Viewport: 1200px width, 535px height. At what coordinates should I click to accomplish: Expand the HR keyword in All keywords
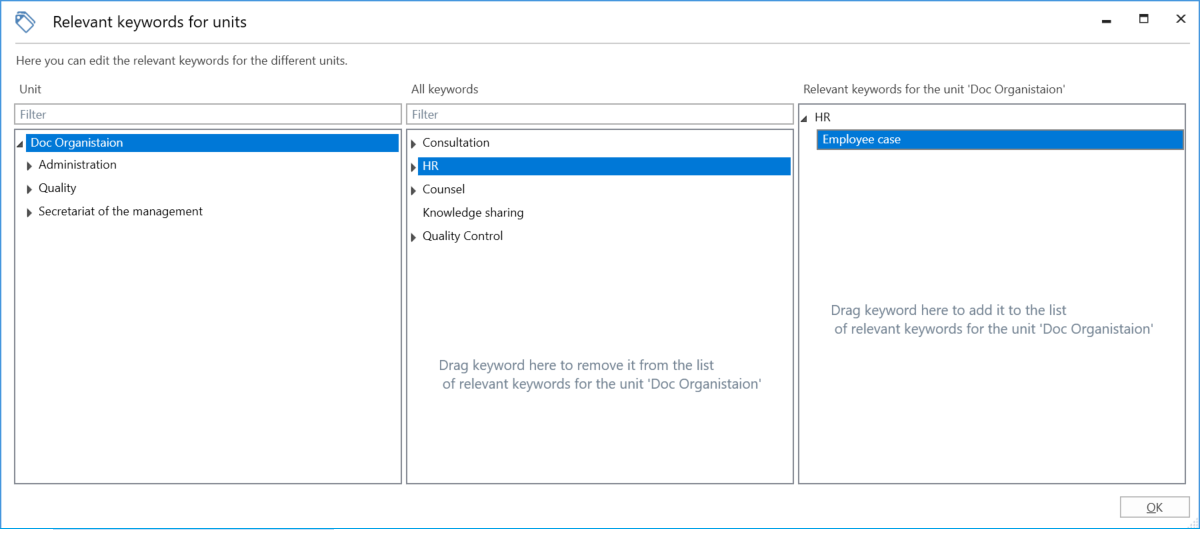414,167
